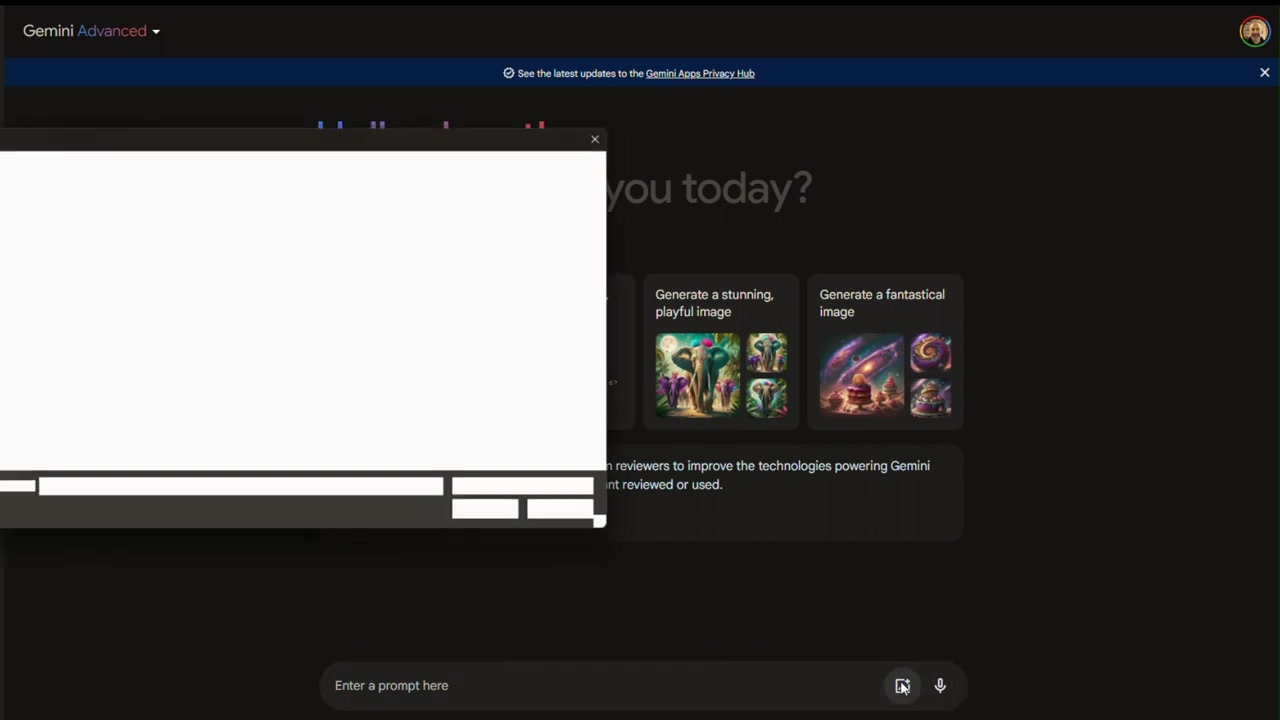Click the top-right small elephant thumbnail
The width and height of the screenshot is (1280, 720).
pyautogui.click(x=767, y=353)
